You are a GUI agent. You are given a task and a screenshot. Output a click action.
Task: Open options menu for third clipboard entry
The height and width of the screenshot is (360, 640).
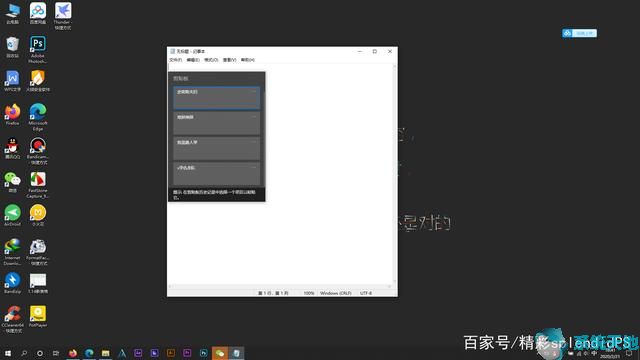point(253,142)
